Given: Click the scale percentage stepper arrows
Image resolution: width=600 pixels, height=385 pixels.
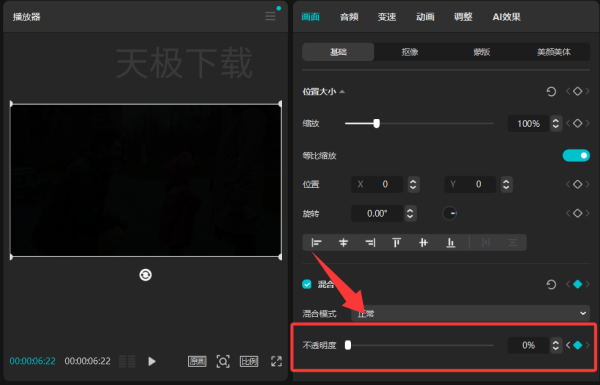Looking at the screenshot, I should click(x=556, y=124).
